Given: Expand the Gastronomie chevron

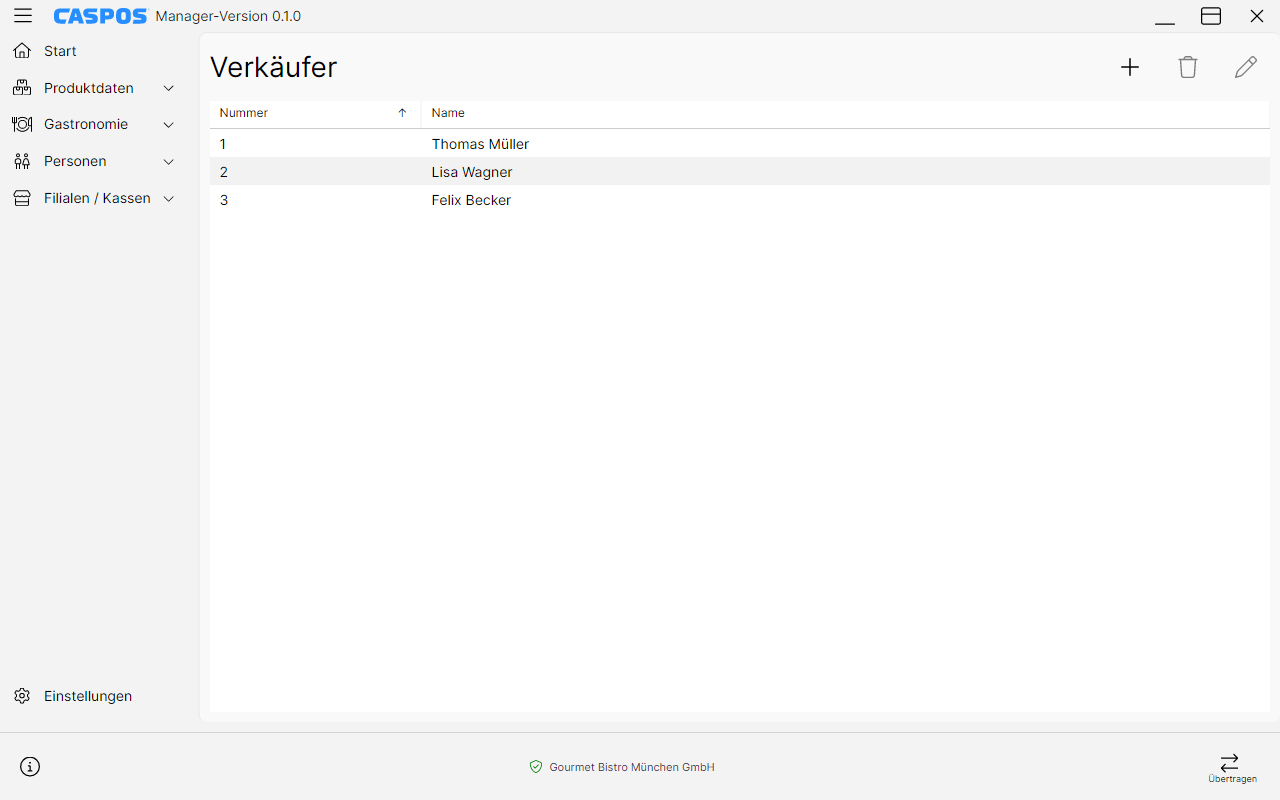Looking at the screenshot, I should [x=169, y=125].
